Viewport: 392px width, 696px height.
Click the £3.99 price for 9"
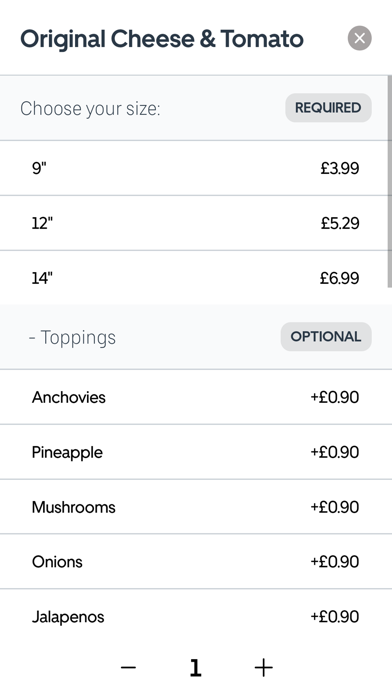(340, 168)
